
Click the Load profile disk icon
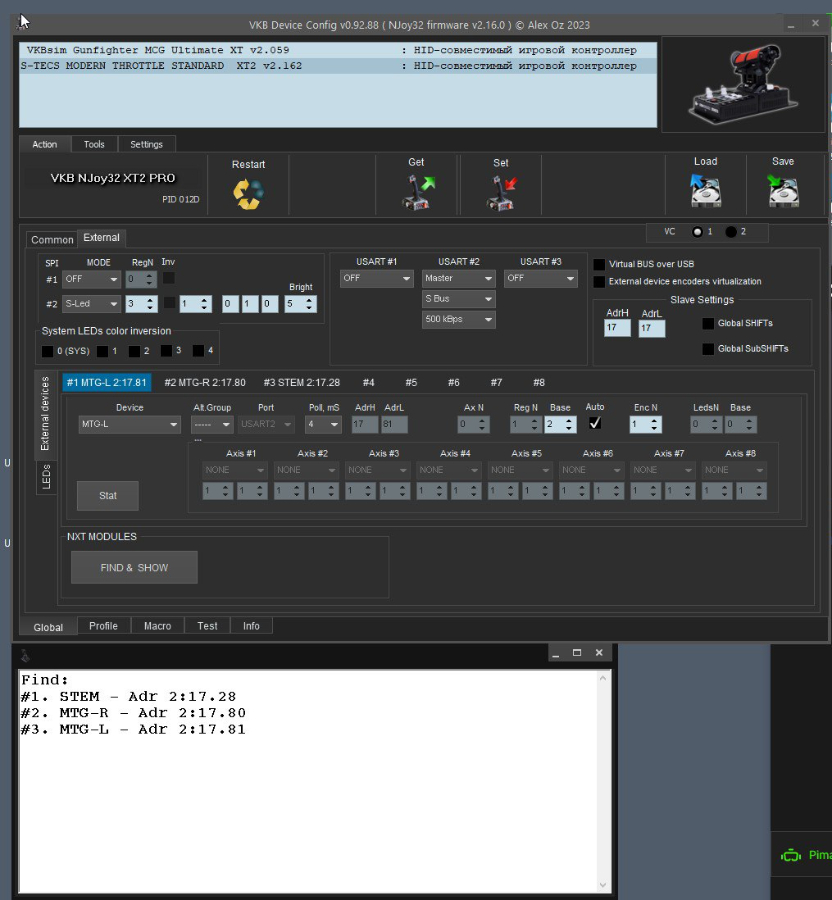point(705,190)
